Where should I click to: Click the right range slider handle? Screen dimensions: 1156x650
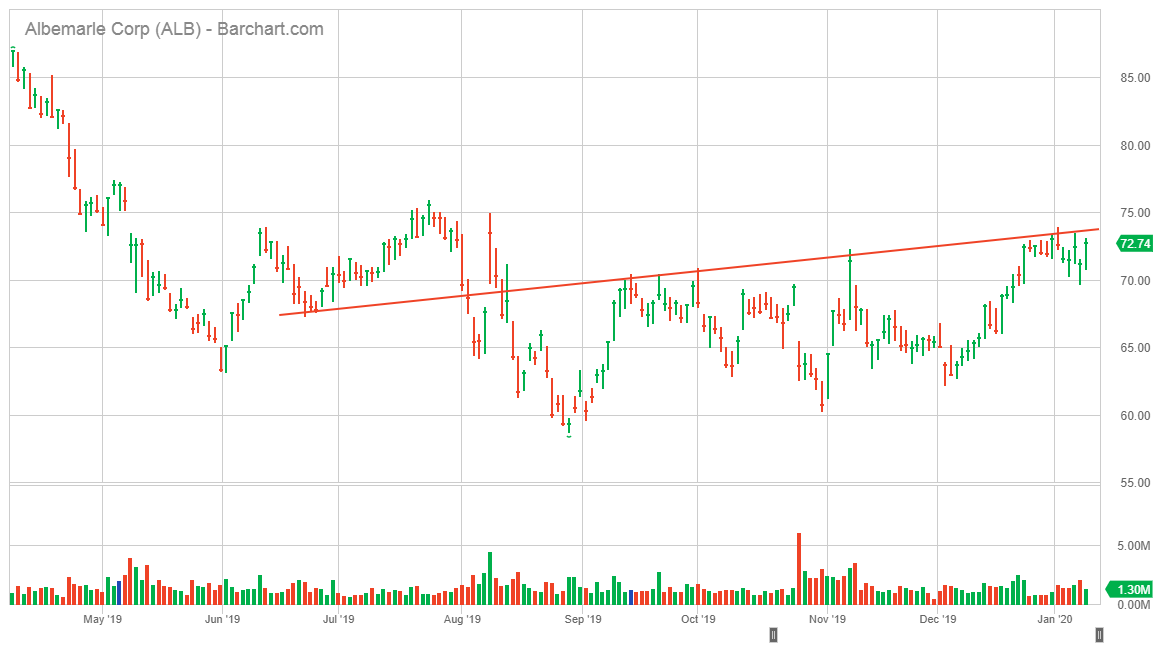[x=1099, y=635]
